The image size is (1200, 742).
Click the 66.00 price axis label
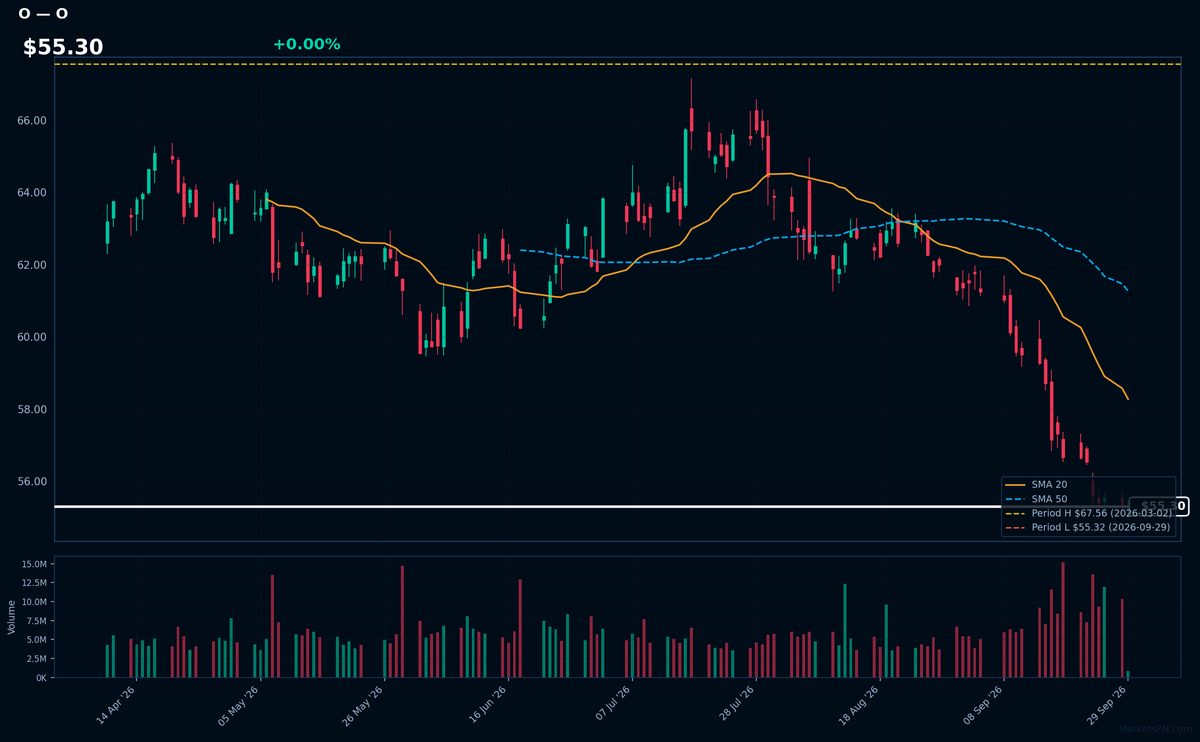click(x=33, y=121)
